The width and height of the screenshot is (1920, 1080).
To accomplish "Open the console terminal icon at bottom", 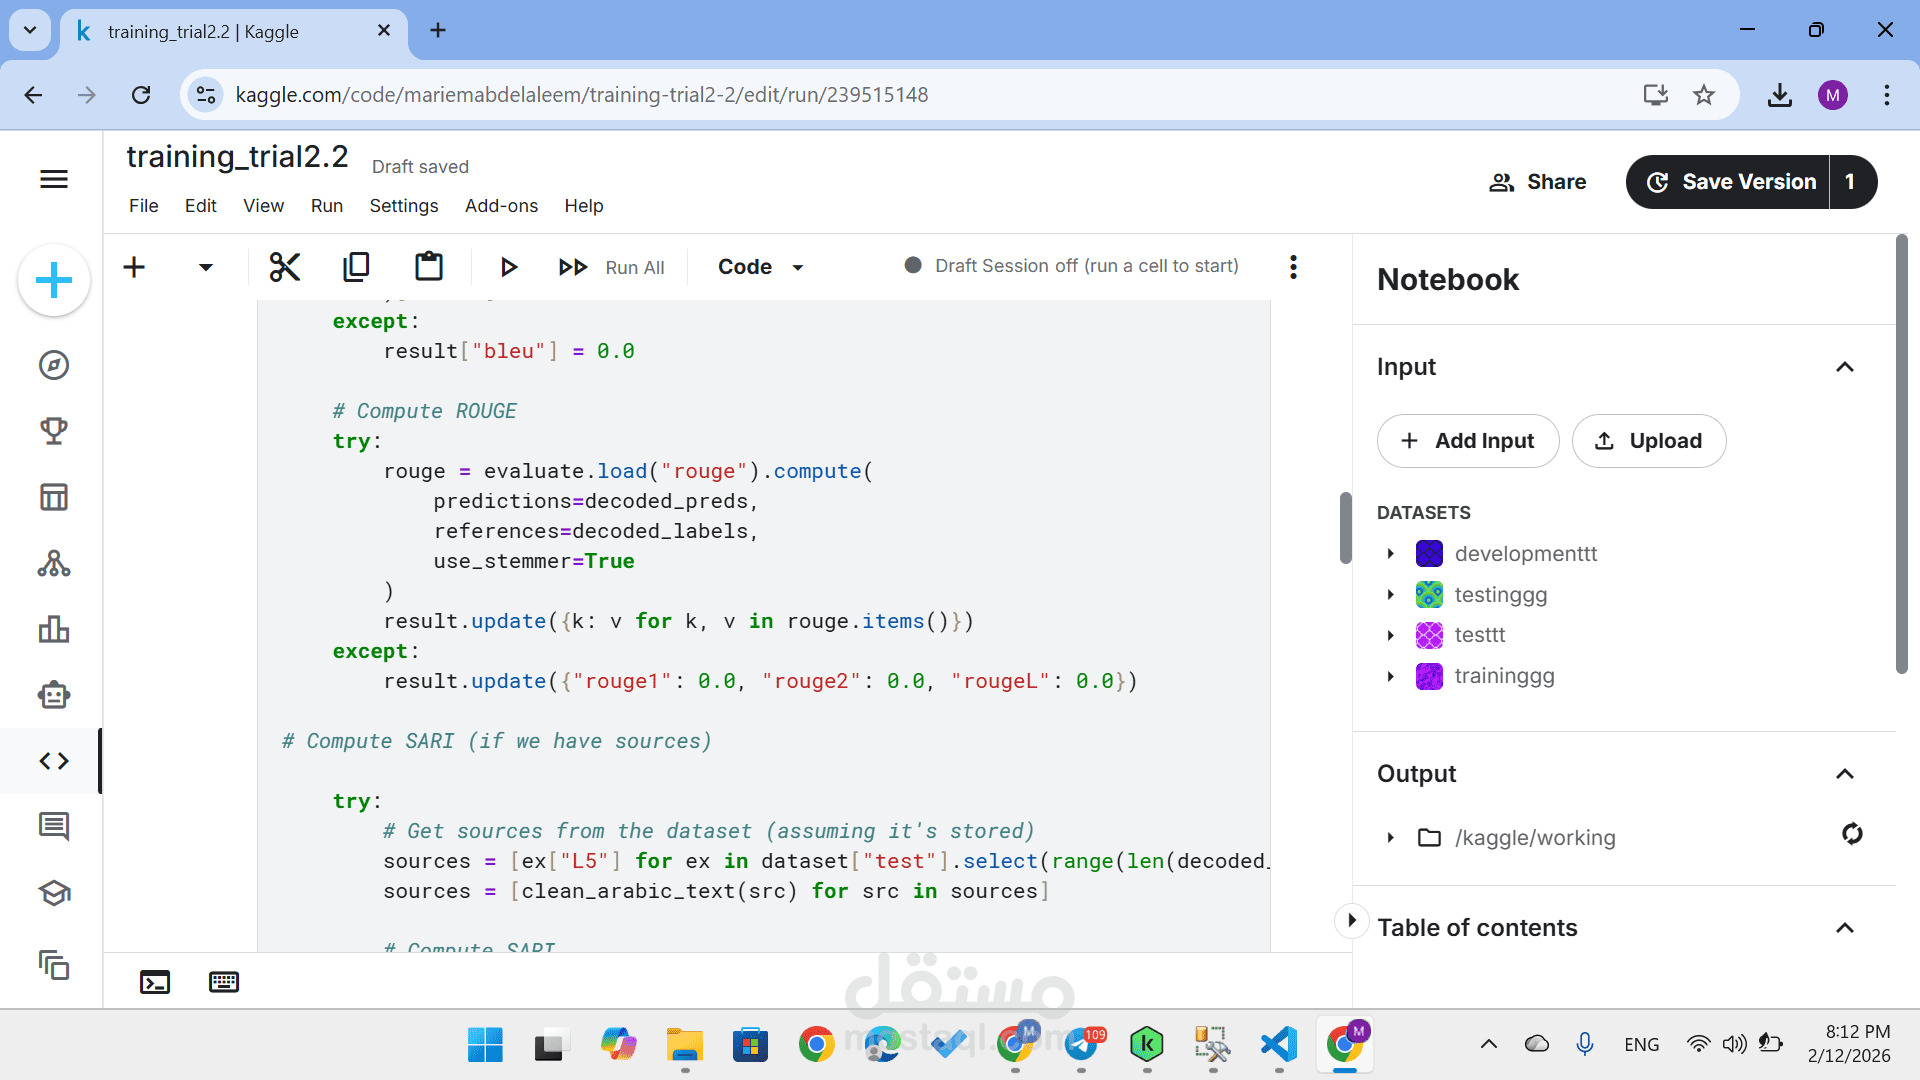I will pyautogui.click(x=155, y=982).
